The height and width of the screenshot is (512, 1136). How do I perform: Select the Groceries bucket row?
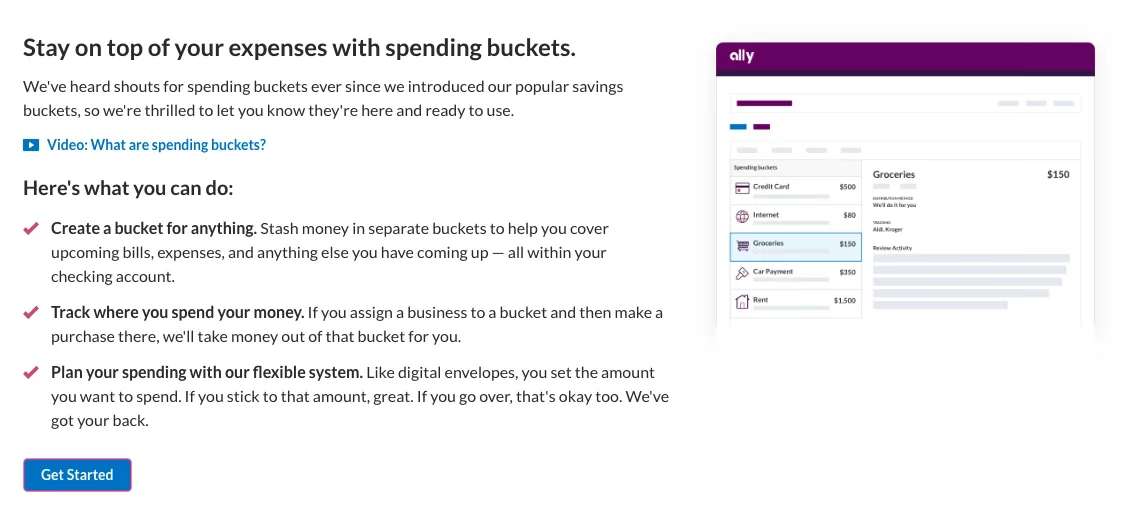click(x=796, y=246)
